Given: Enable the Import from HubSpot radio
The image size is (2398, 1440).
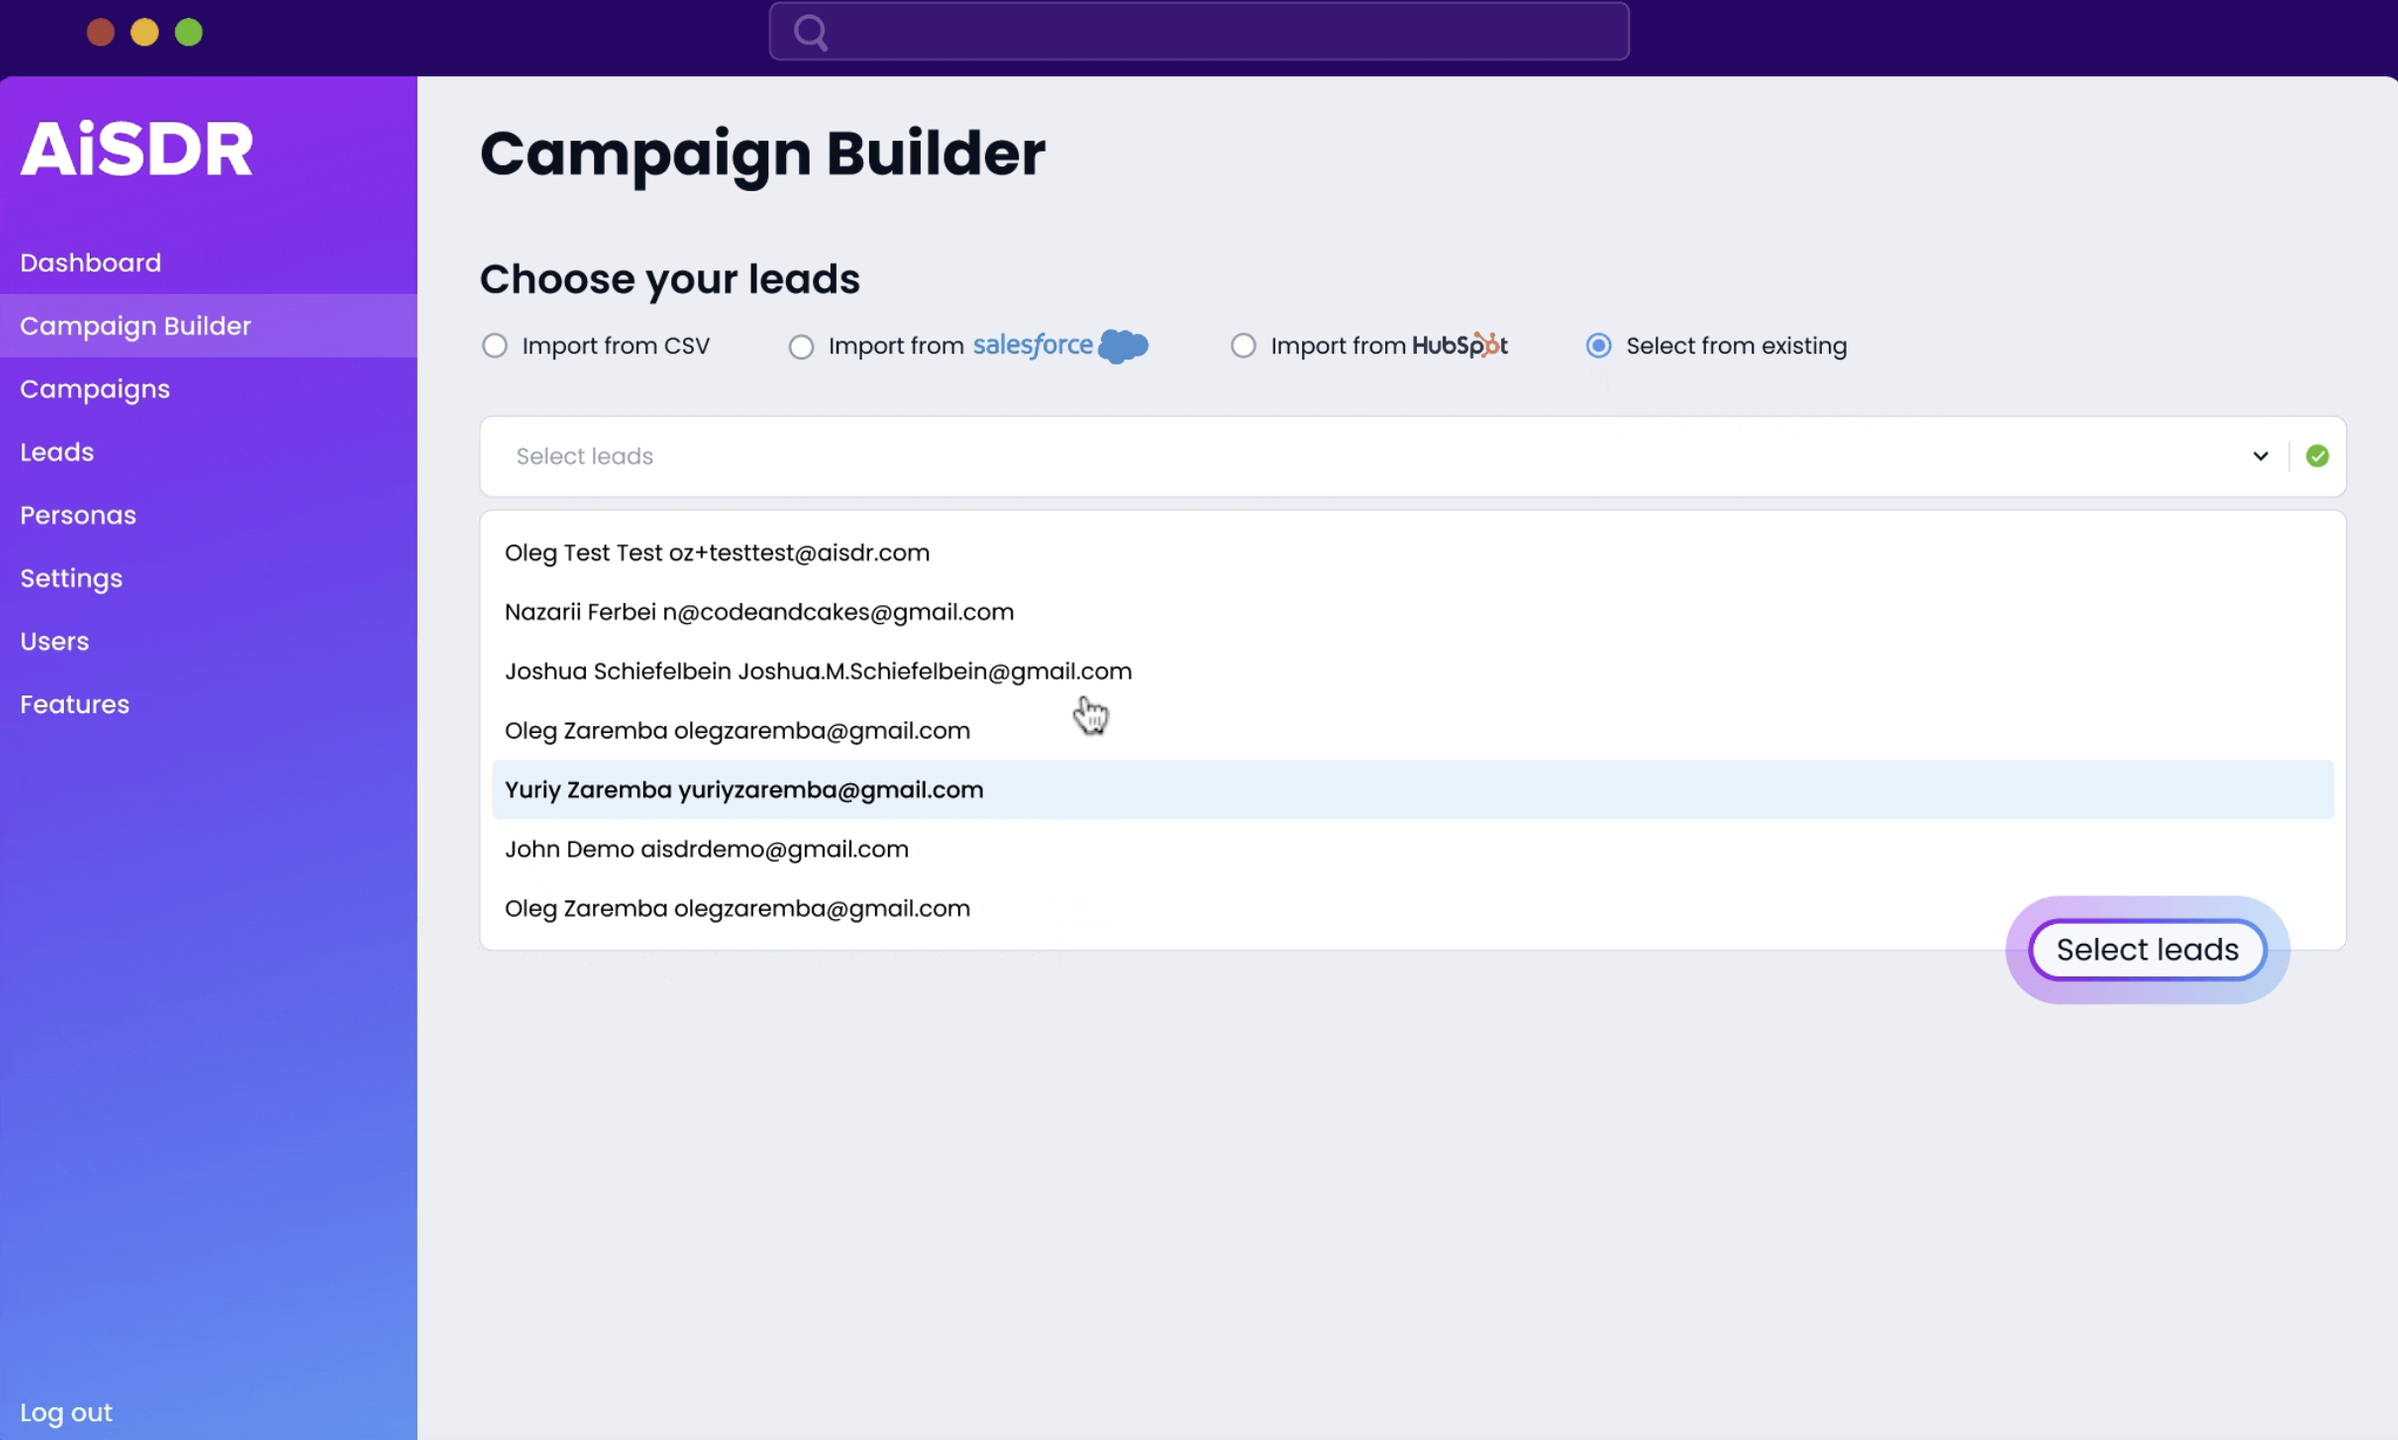Looking at the screenshot, I should [x=1243, y=346].
